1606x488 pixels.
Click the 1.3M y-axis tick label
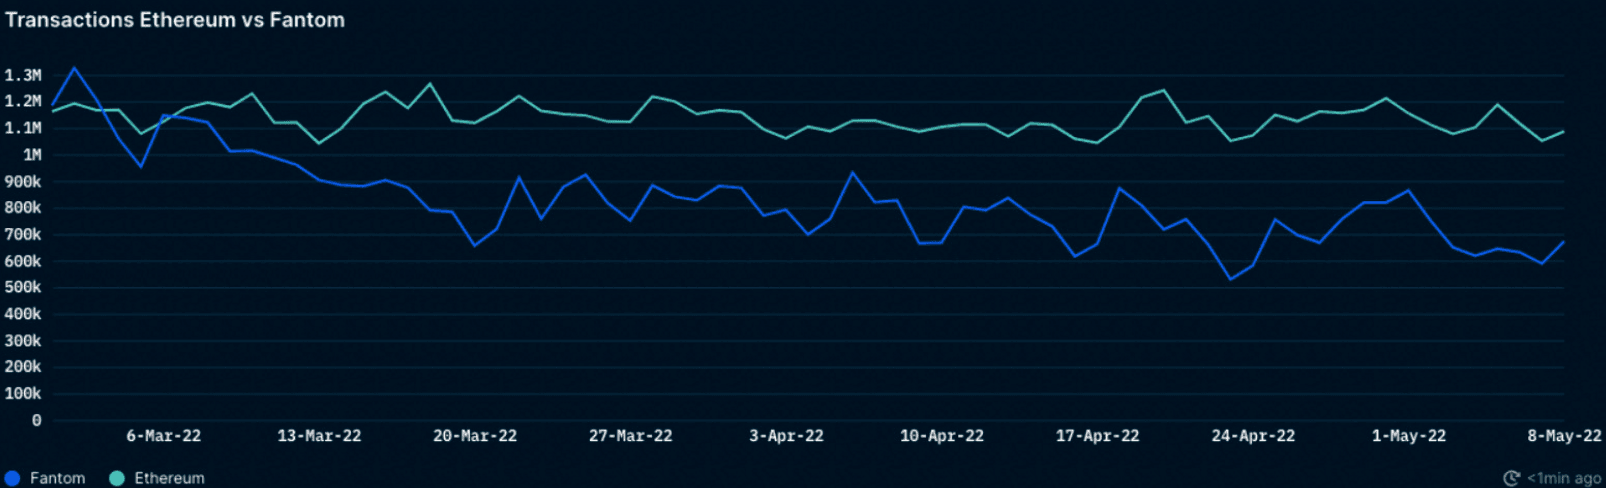point(23,75)
